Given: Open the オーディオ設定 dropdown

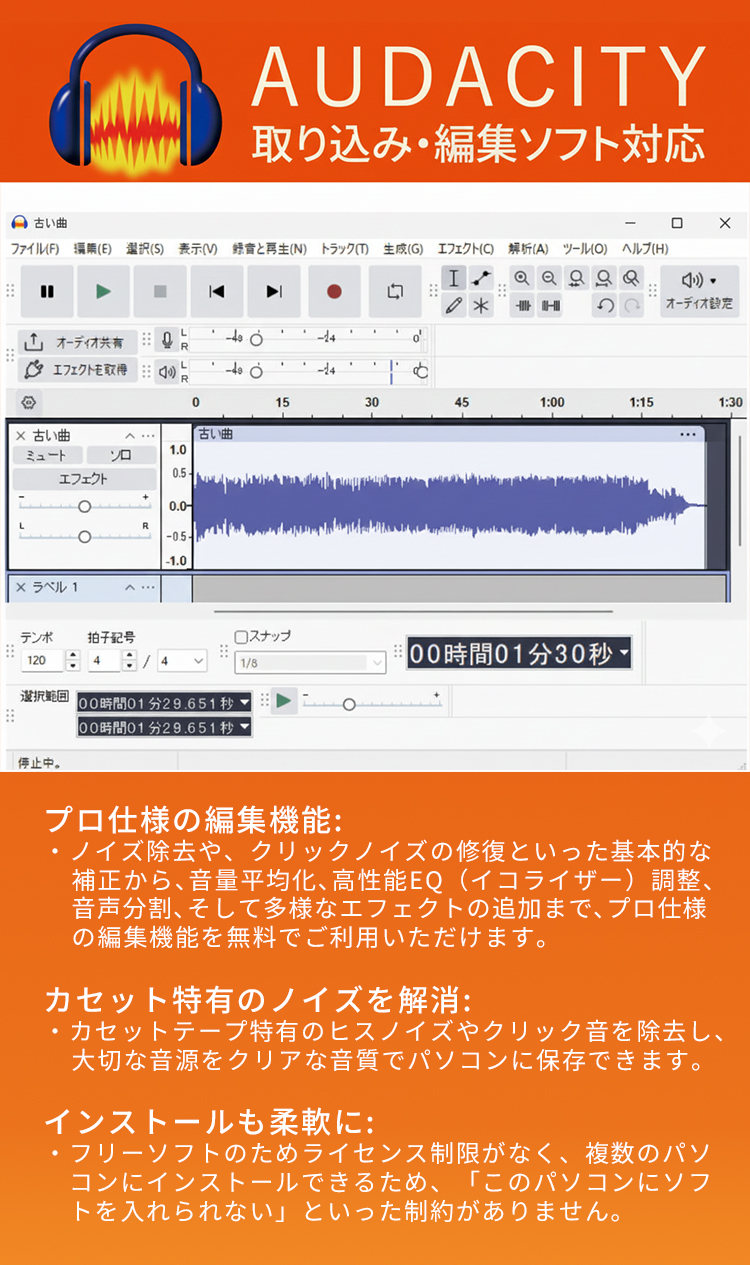Looking at the screenshot, I should click(699, 290).
